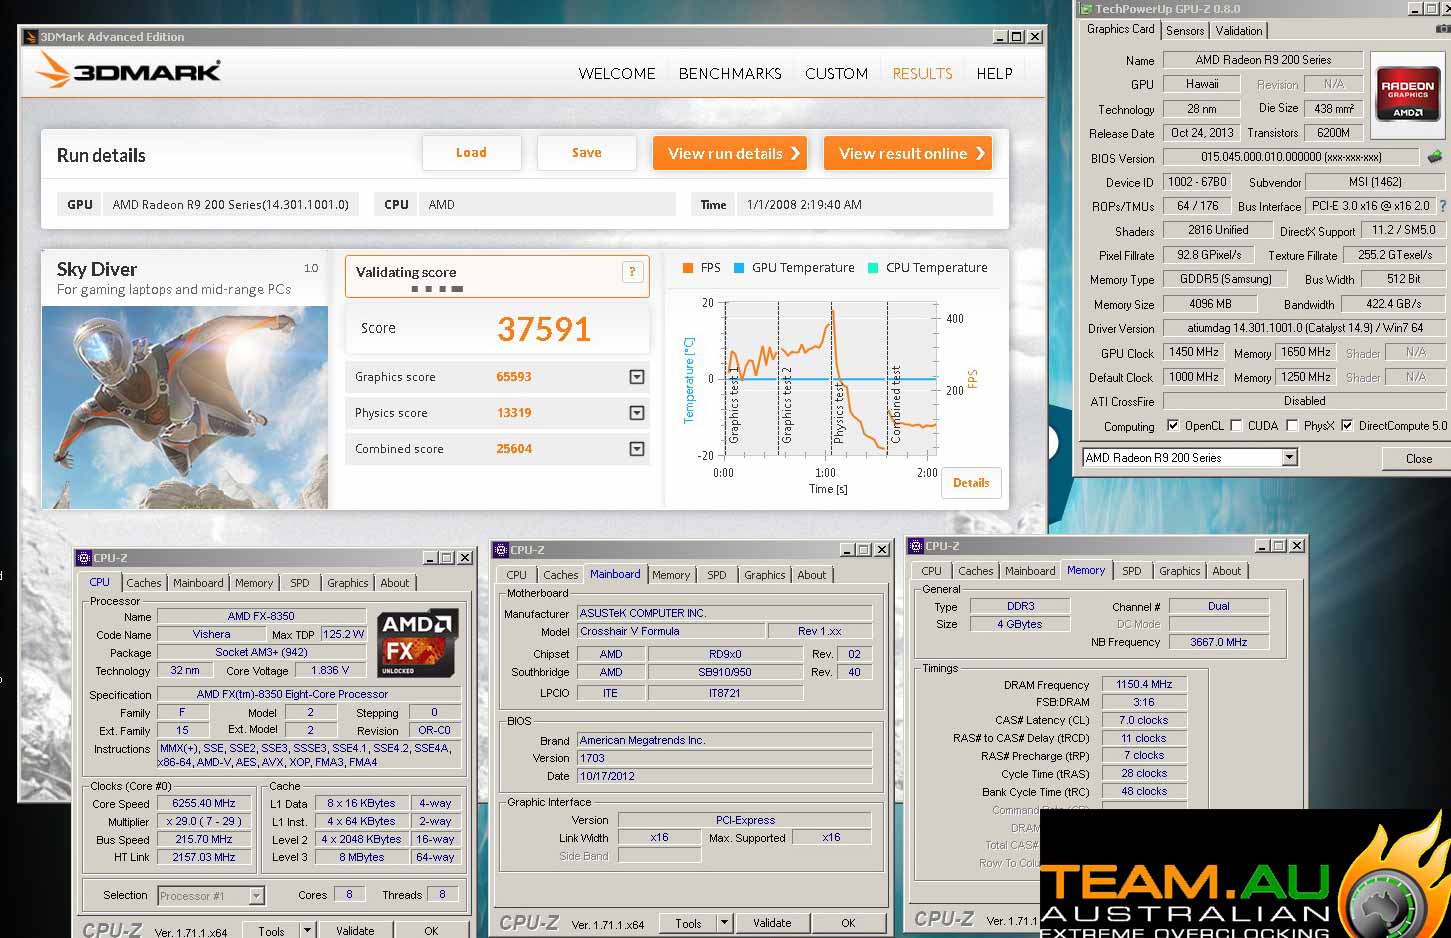Open Tools dropdown arrow in Mainboard window
This screenshot has height=938, width=1451.
(725, 923)
